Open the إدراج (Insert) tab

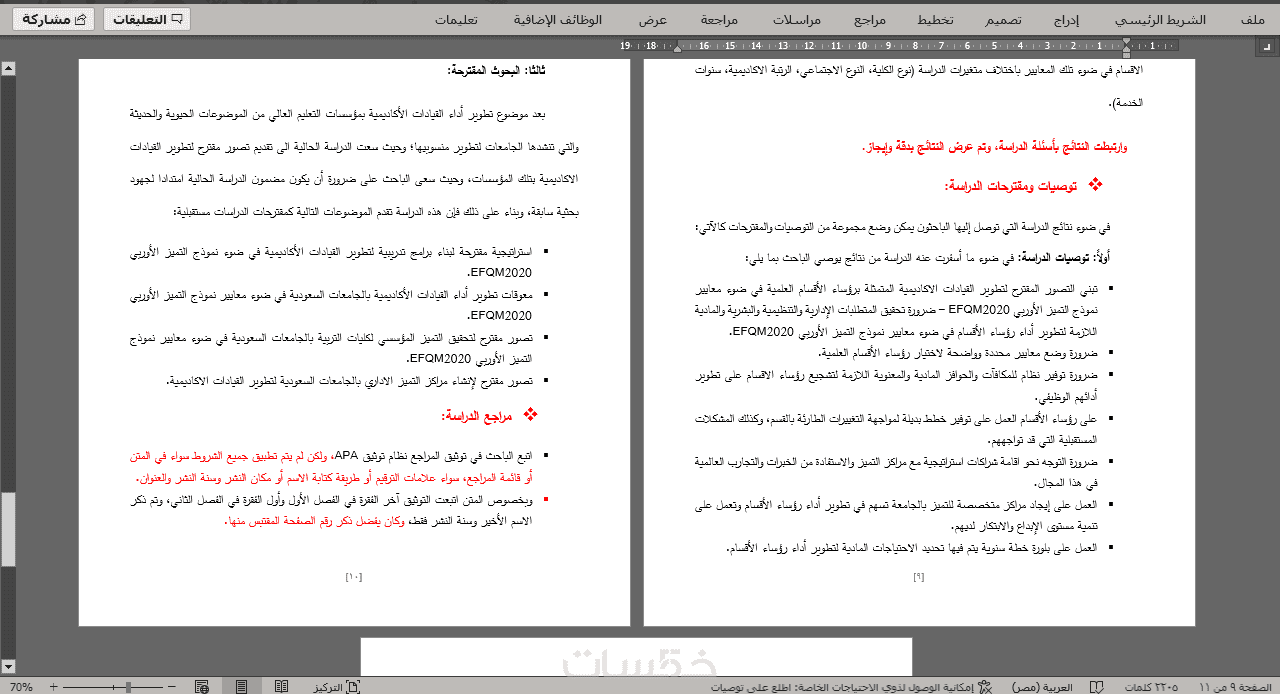[1066, 19]
